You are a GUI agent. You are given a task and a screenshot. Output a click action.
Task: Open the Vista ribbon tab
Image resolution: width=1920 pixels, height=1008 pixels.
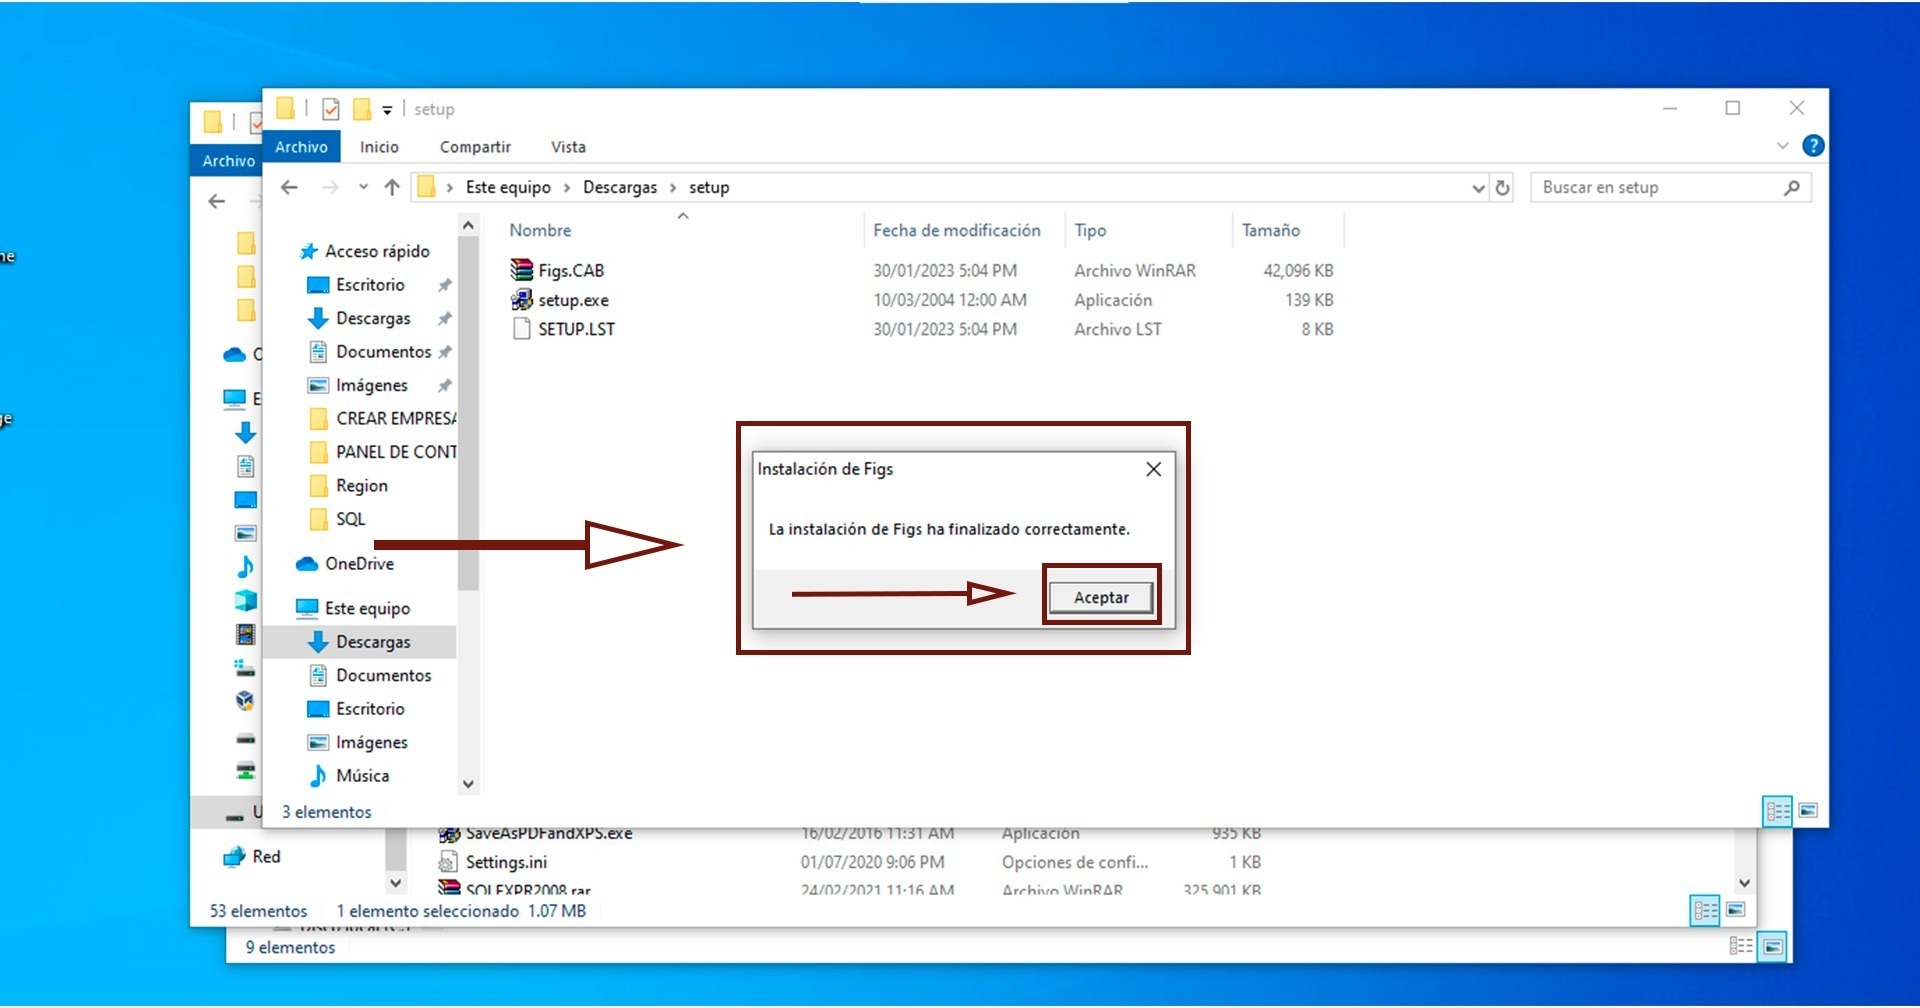568,147
